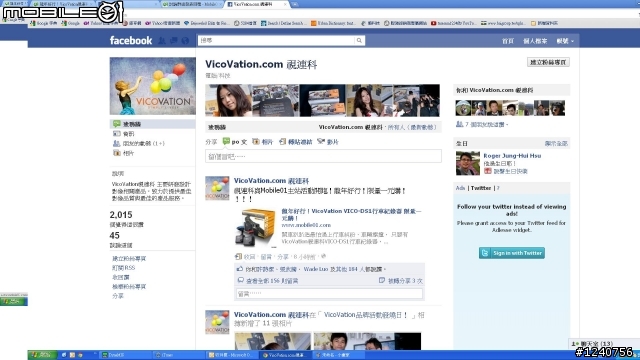Click the Windows Start button
The height and width of the screenshot is (360, 640).
coord(42,355)
